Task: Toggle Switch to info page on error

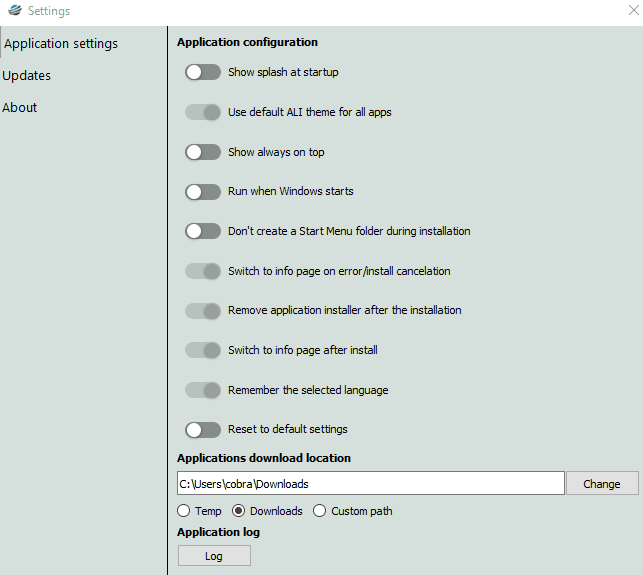Action: click(x=203, y=271)
